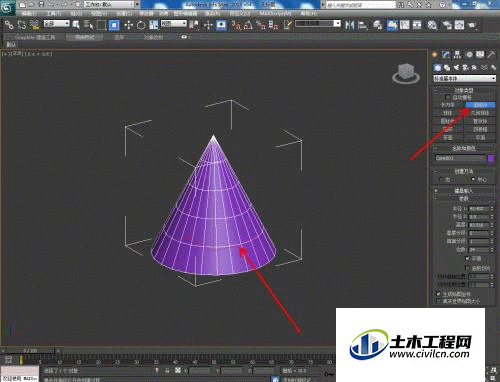Viewport: 500px width, 382px height.
Task: Open the Curve Editor icon
Action: 405,25
